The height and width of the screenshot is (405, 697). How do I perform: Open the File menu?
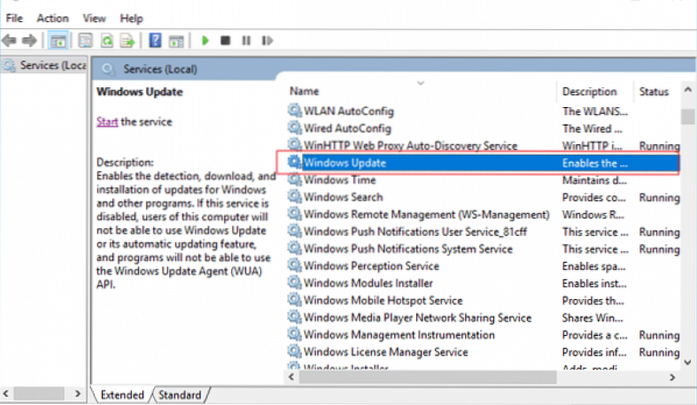[x=13, y=18]
